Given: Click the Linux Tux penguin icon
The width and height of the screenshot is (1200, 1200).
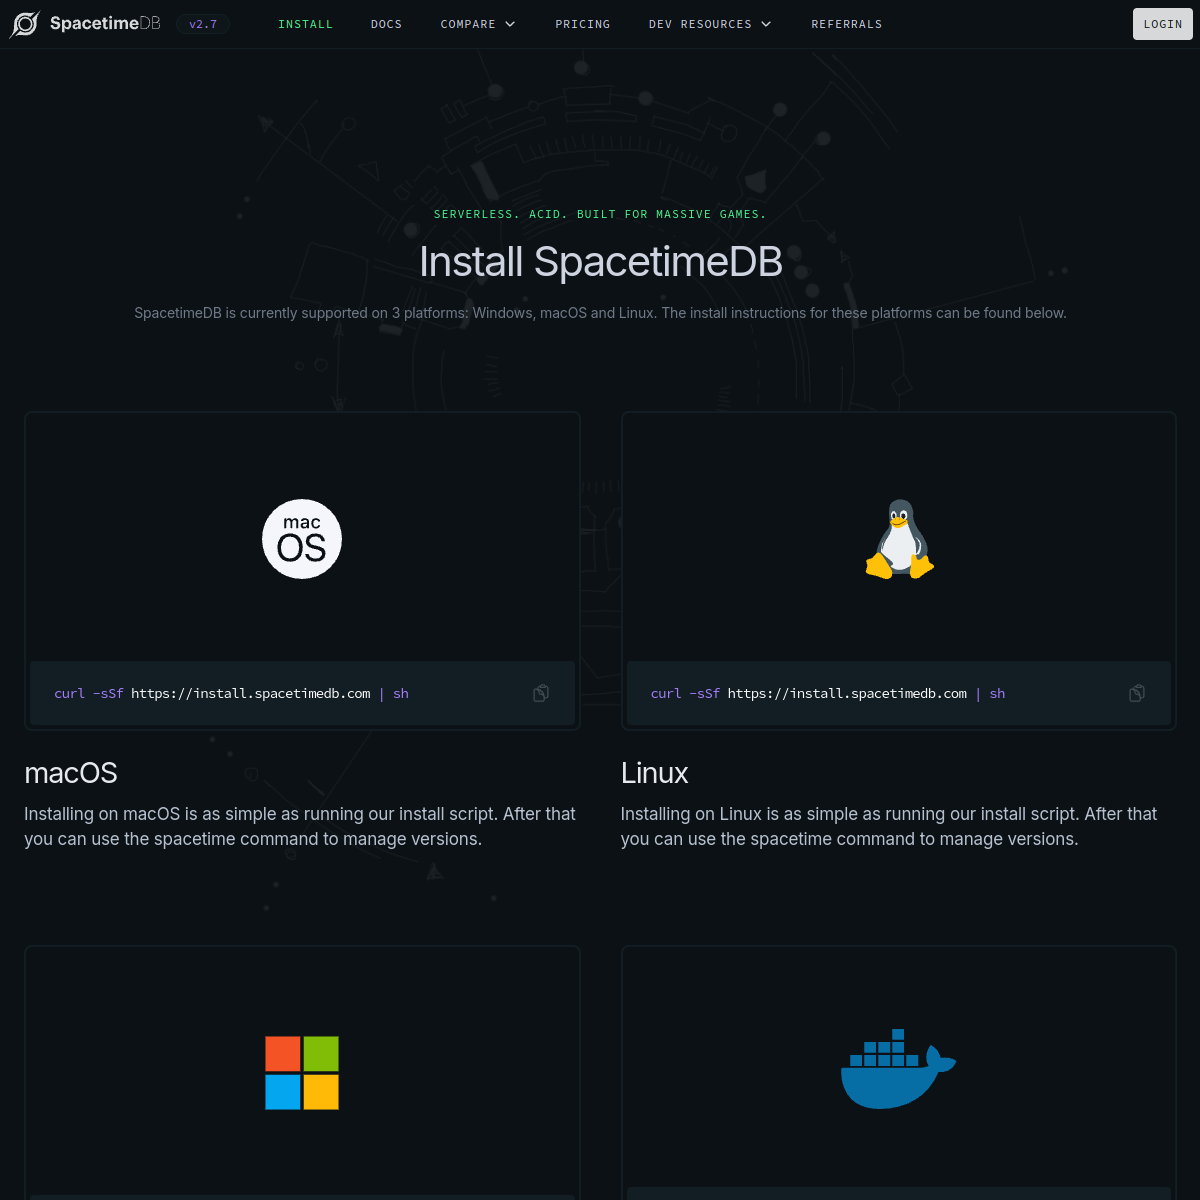Looking at the screenshot, I should point(899,539).
